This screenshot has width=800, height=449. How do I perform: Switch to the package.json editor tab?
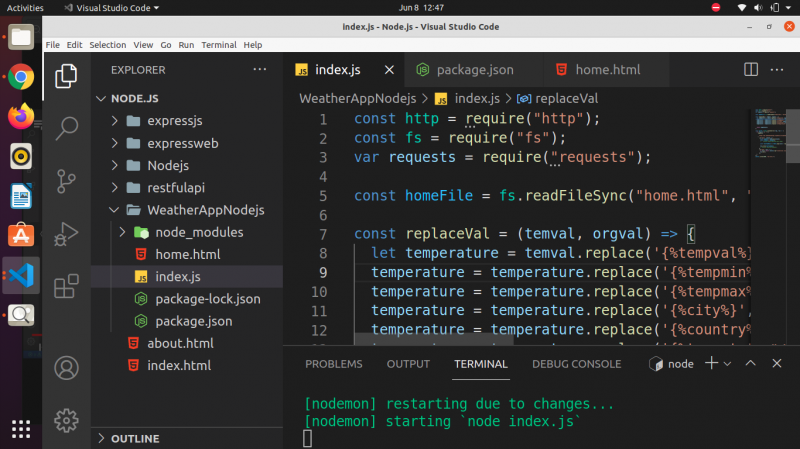(x=474, y=69)
